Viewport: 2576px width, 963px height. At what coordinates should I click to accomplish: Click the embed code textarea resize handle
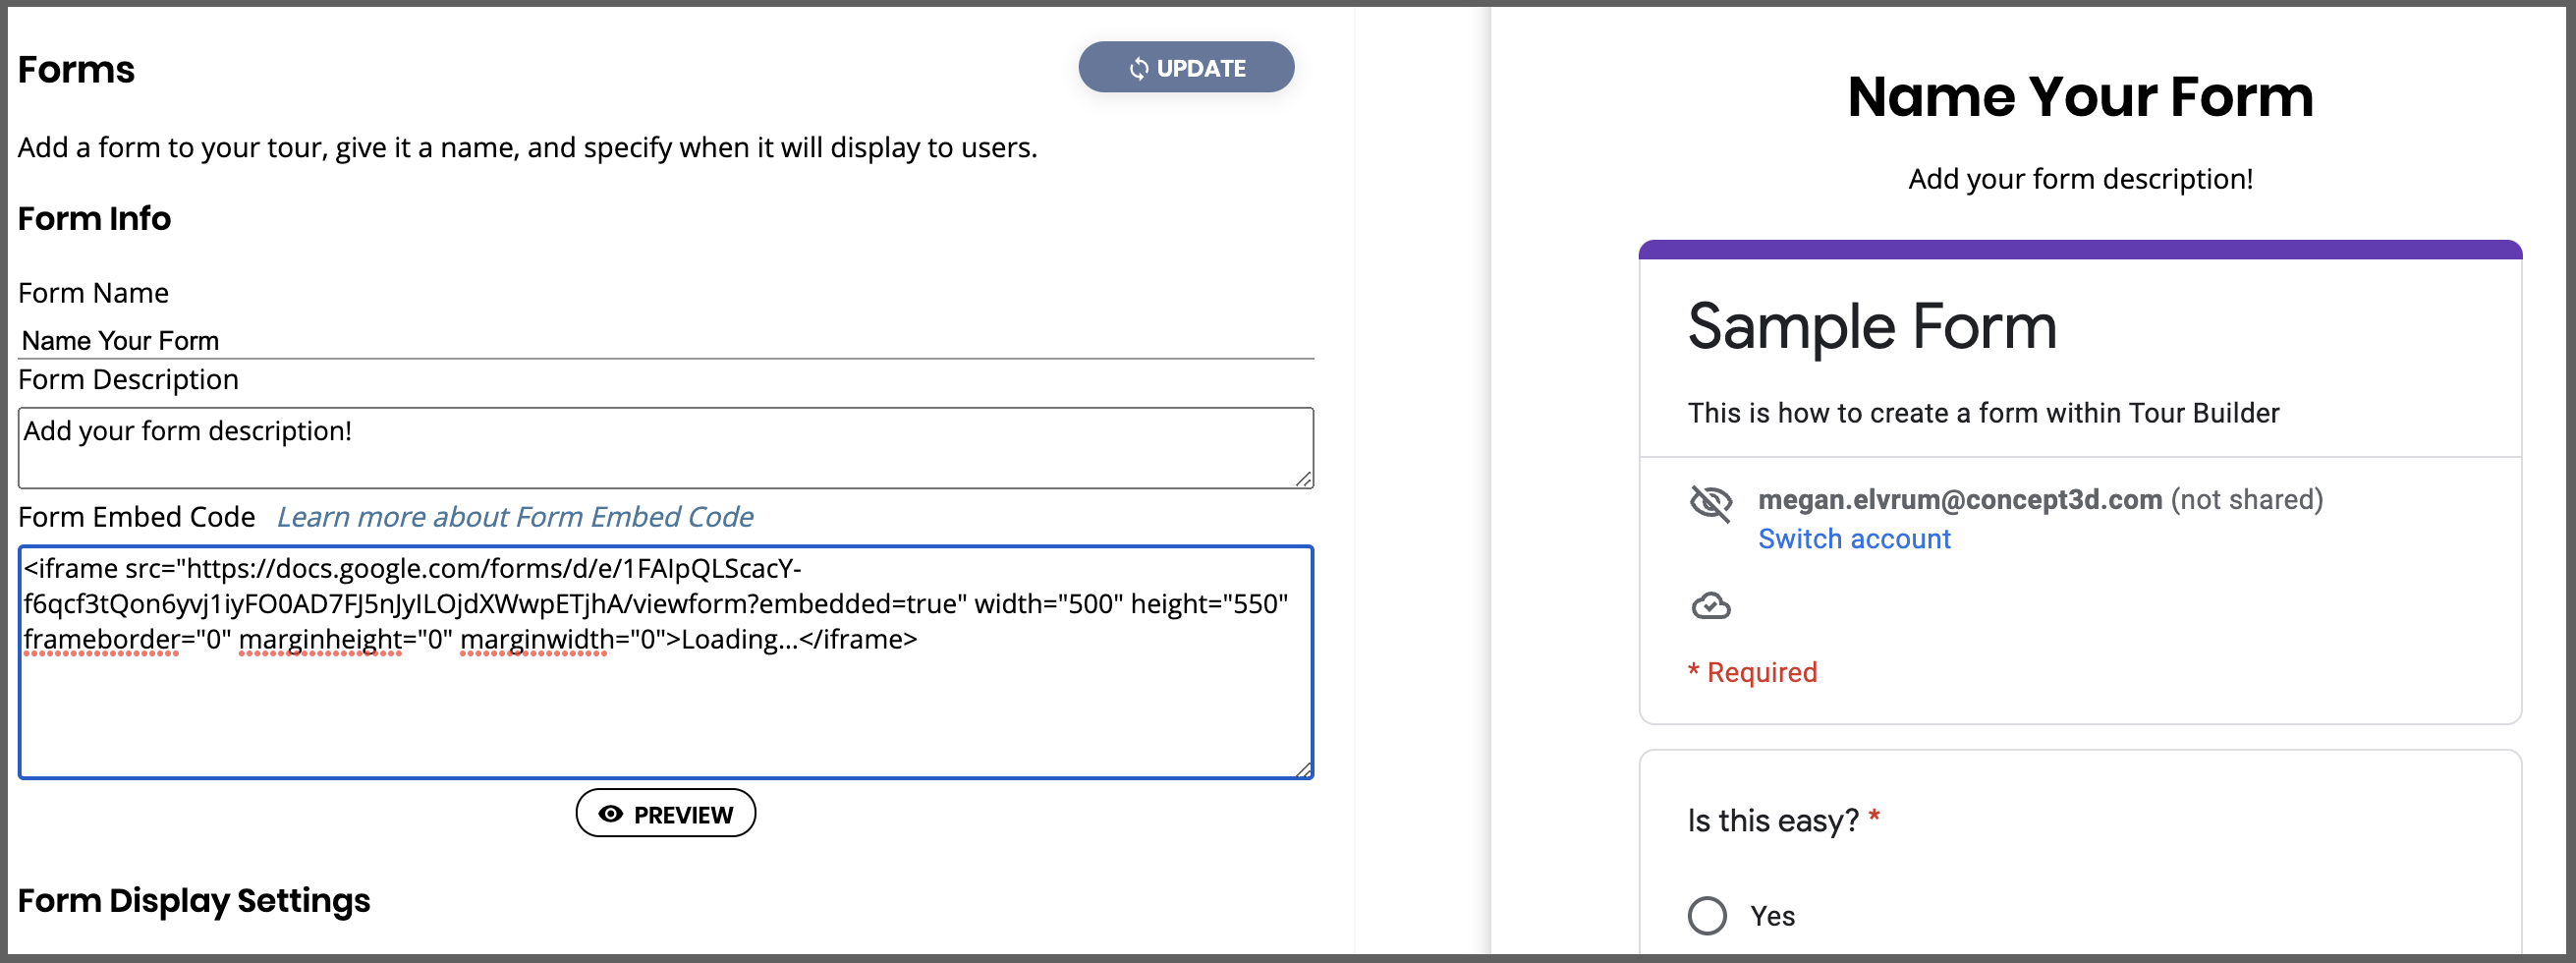tap(1303, 769)
